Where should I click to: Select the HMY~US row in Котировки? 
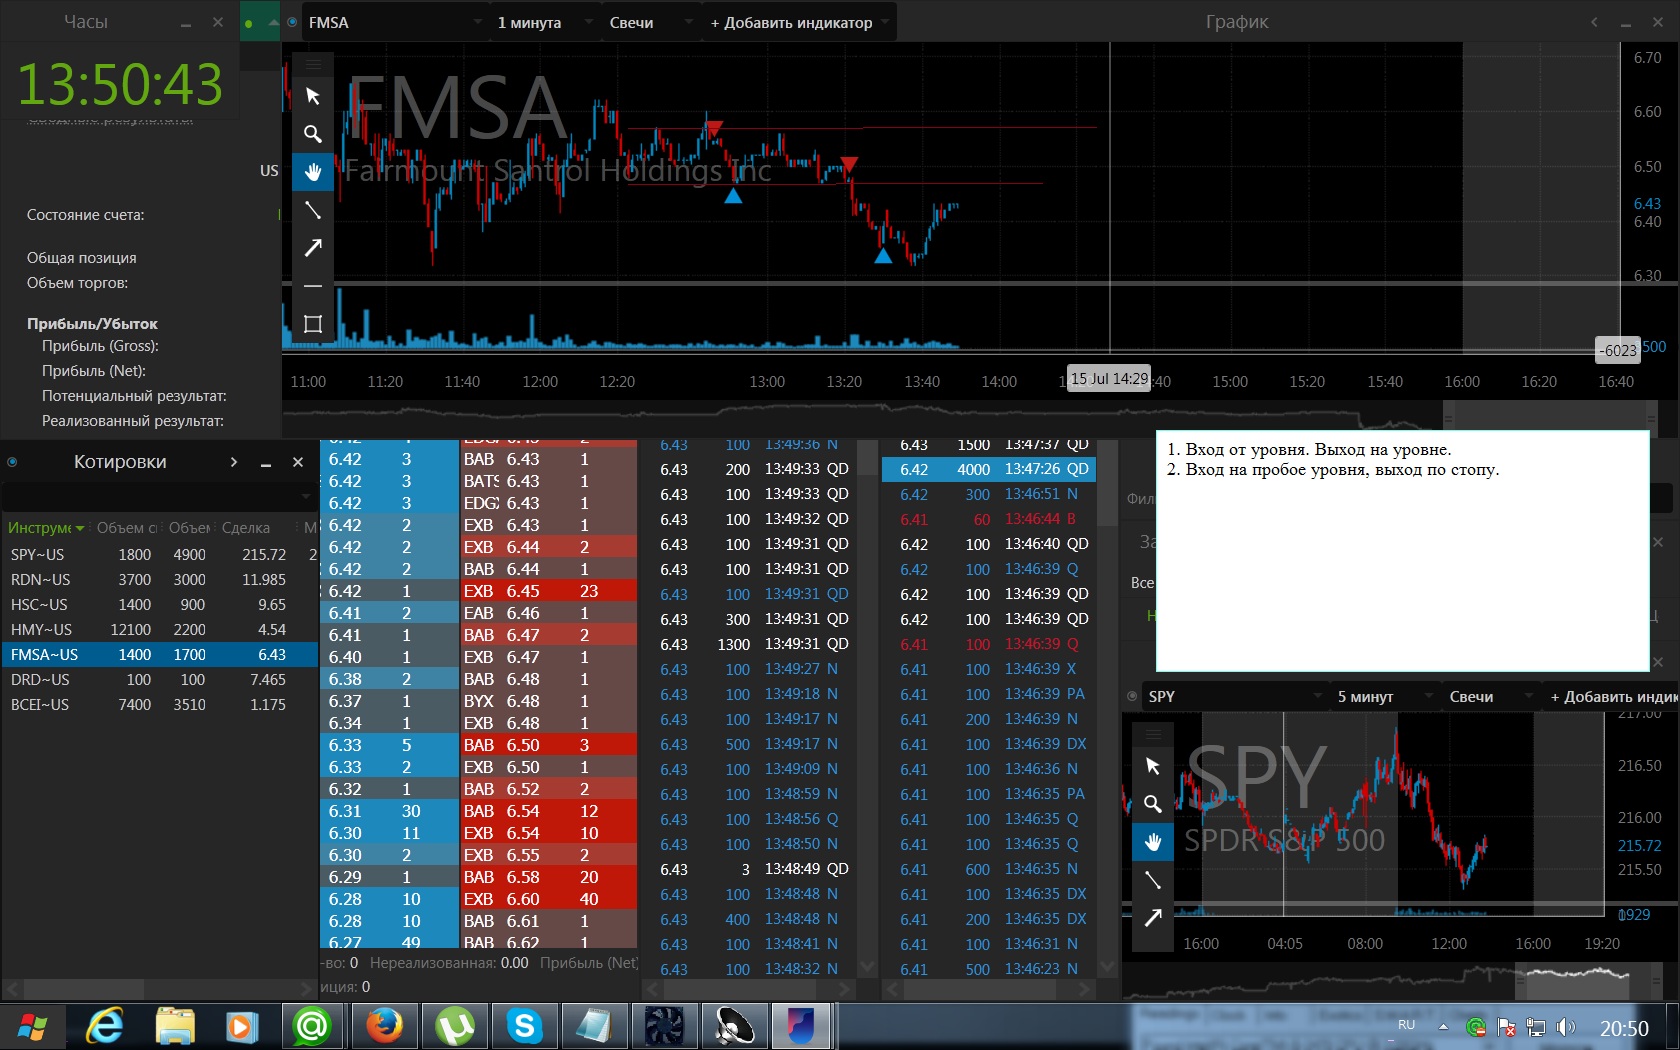[160, 629]
